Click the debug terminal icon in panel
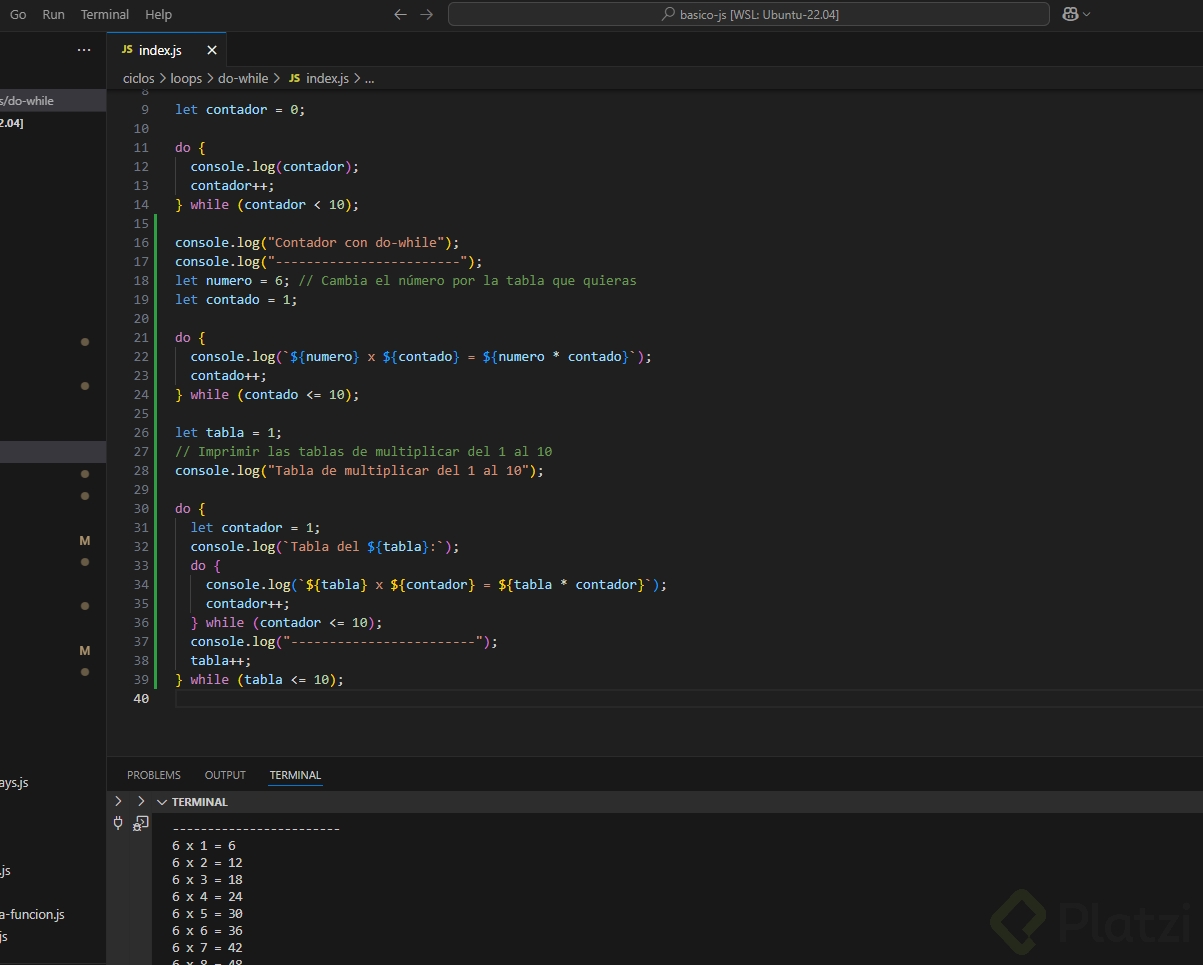Image resolution: width=1203 pixels, height=965 pixels. click(141, 823)
